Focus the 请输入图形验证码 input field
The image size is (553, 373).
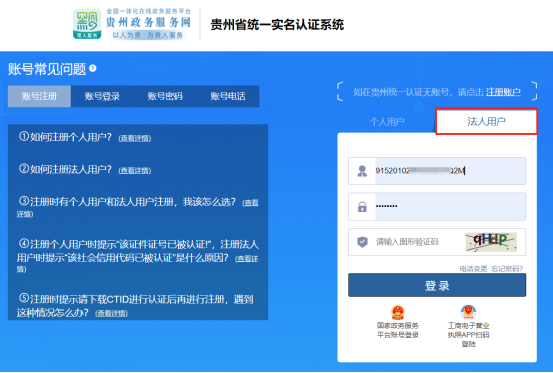click(418, 242)
